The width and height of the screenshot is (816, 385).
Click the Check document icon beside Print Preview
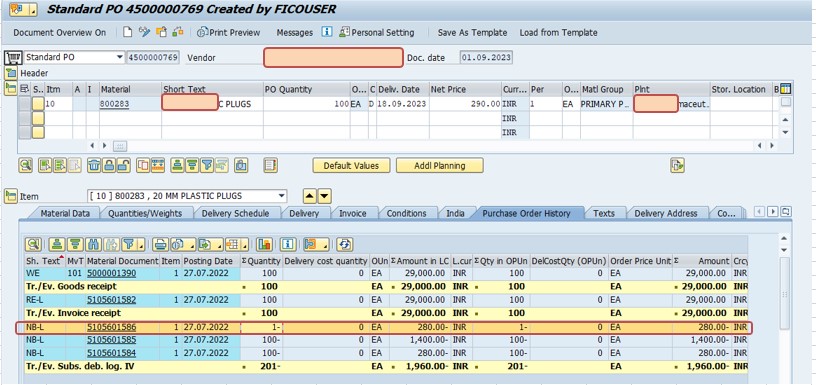coord(178,32)
